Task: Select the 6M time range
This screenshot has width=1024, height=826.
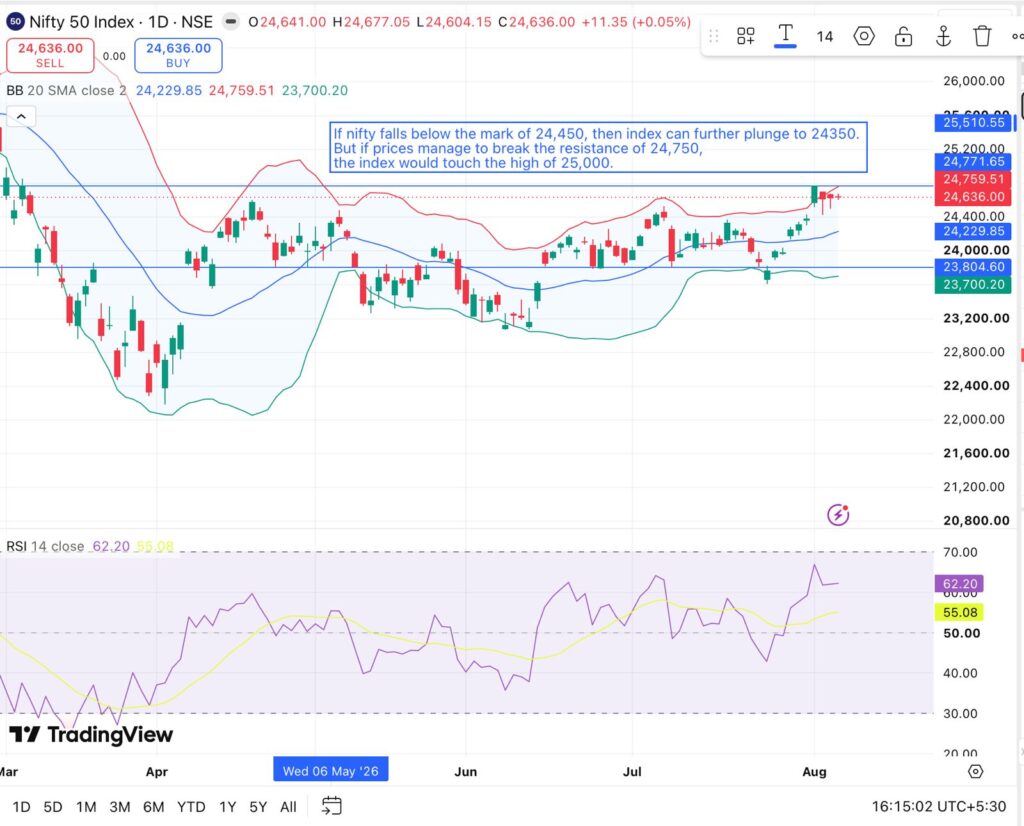Action: (x=153, y=807)
